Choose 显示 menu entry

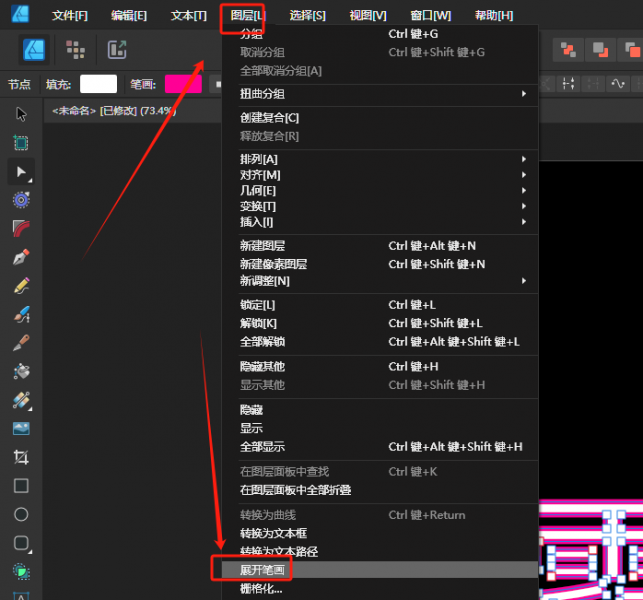click(x=380, y=428)
